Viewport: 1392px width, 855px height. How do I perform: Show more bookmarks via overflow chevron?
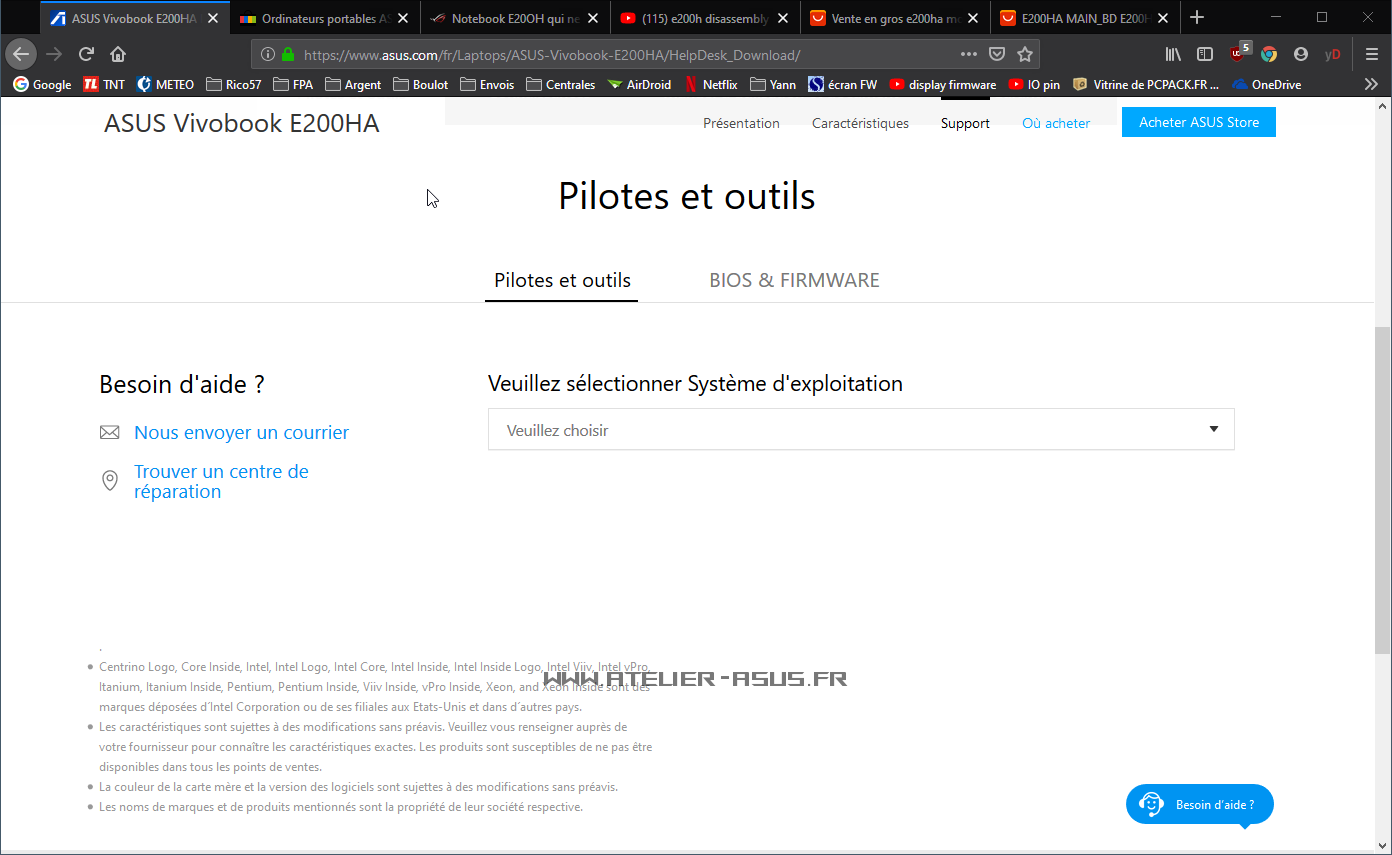coord(1371,85)
